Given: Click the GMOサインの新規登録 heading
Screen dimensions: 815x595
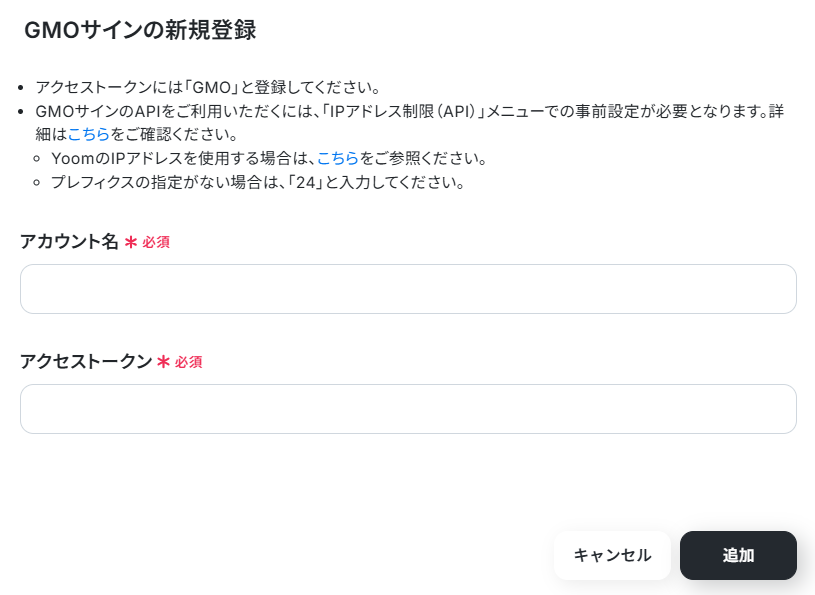Looking at the screenshot, I should pos(140,31).
